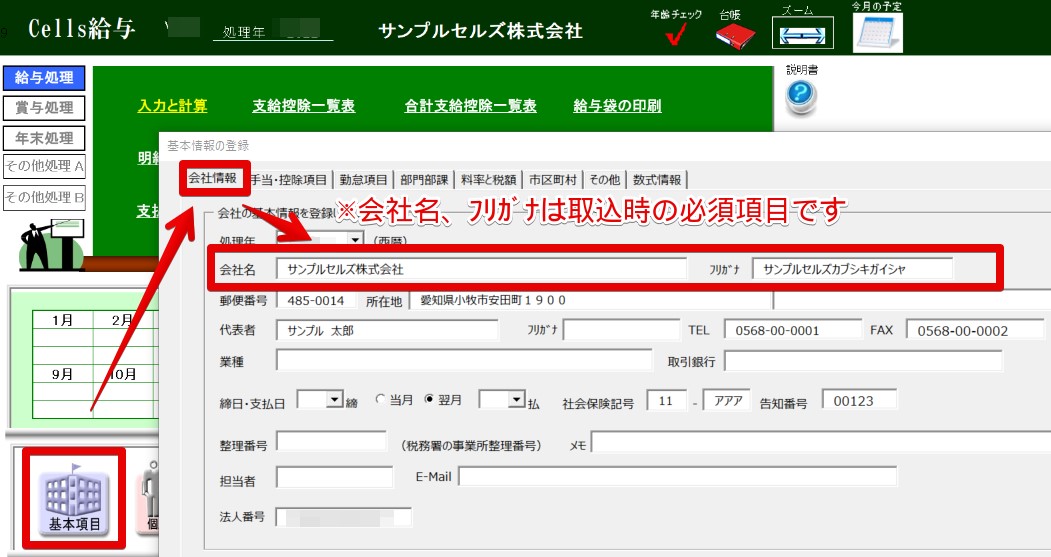This screenshot has height=557, width=1051.
Task: Click the 業種 input field
Action: coord(464,361)
